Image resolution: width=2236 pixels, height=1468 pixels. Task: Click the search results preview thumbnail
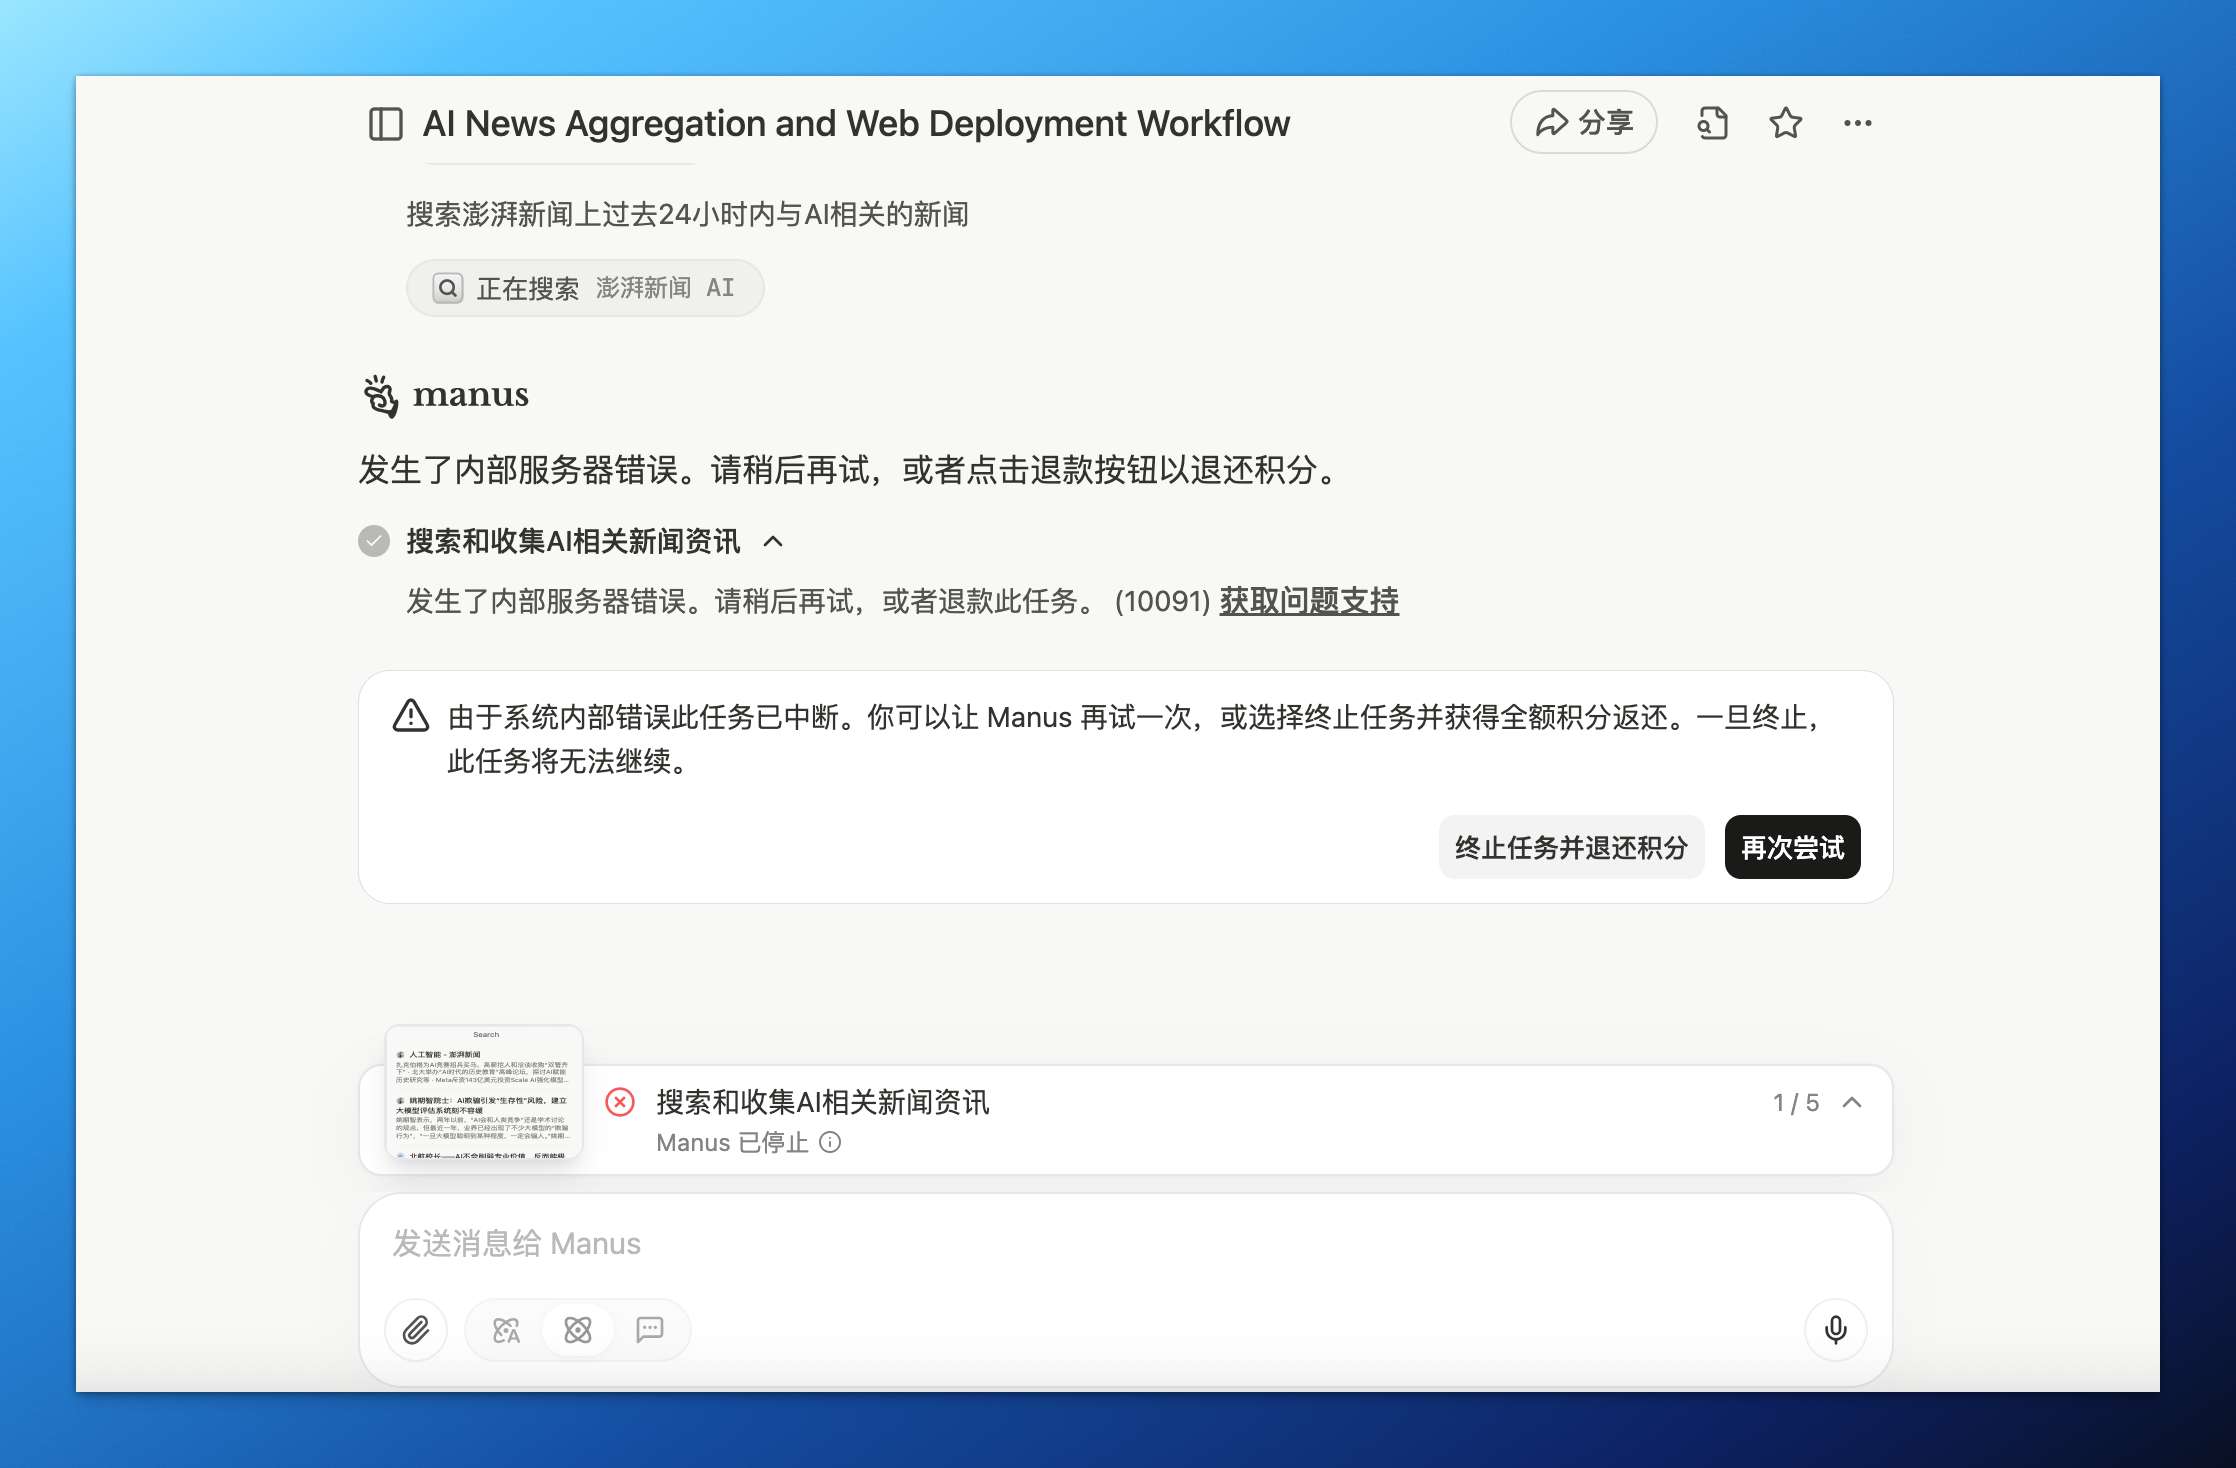tap(486, 1090)
